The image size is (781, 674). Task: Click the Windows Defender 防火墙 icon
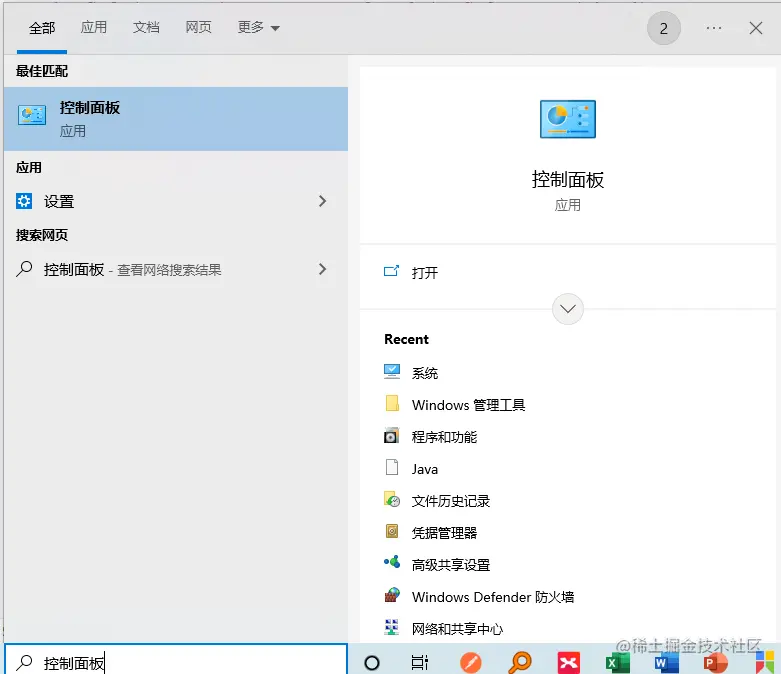(392, 595)
